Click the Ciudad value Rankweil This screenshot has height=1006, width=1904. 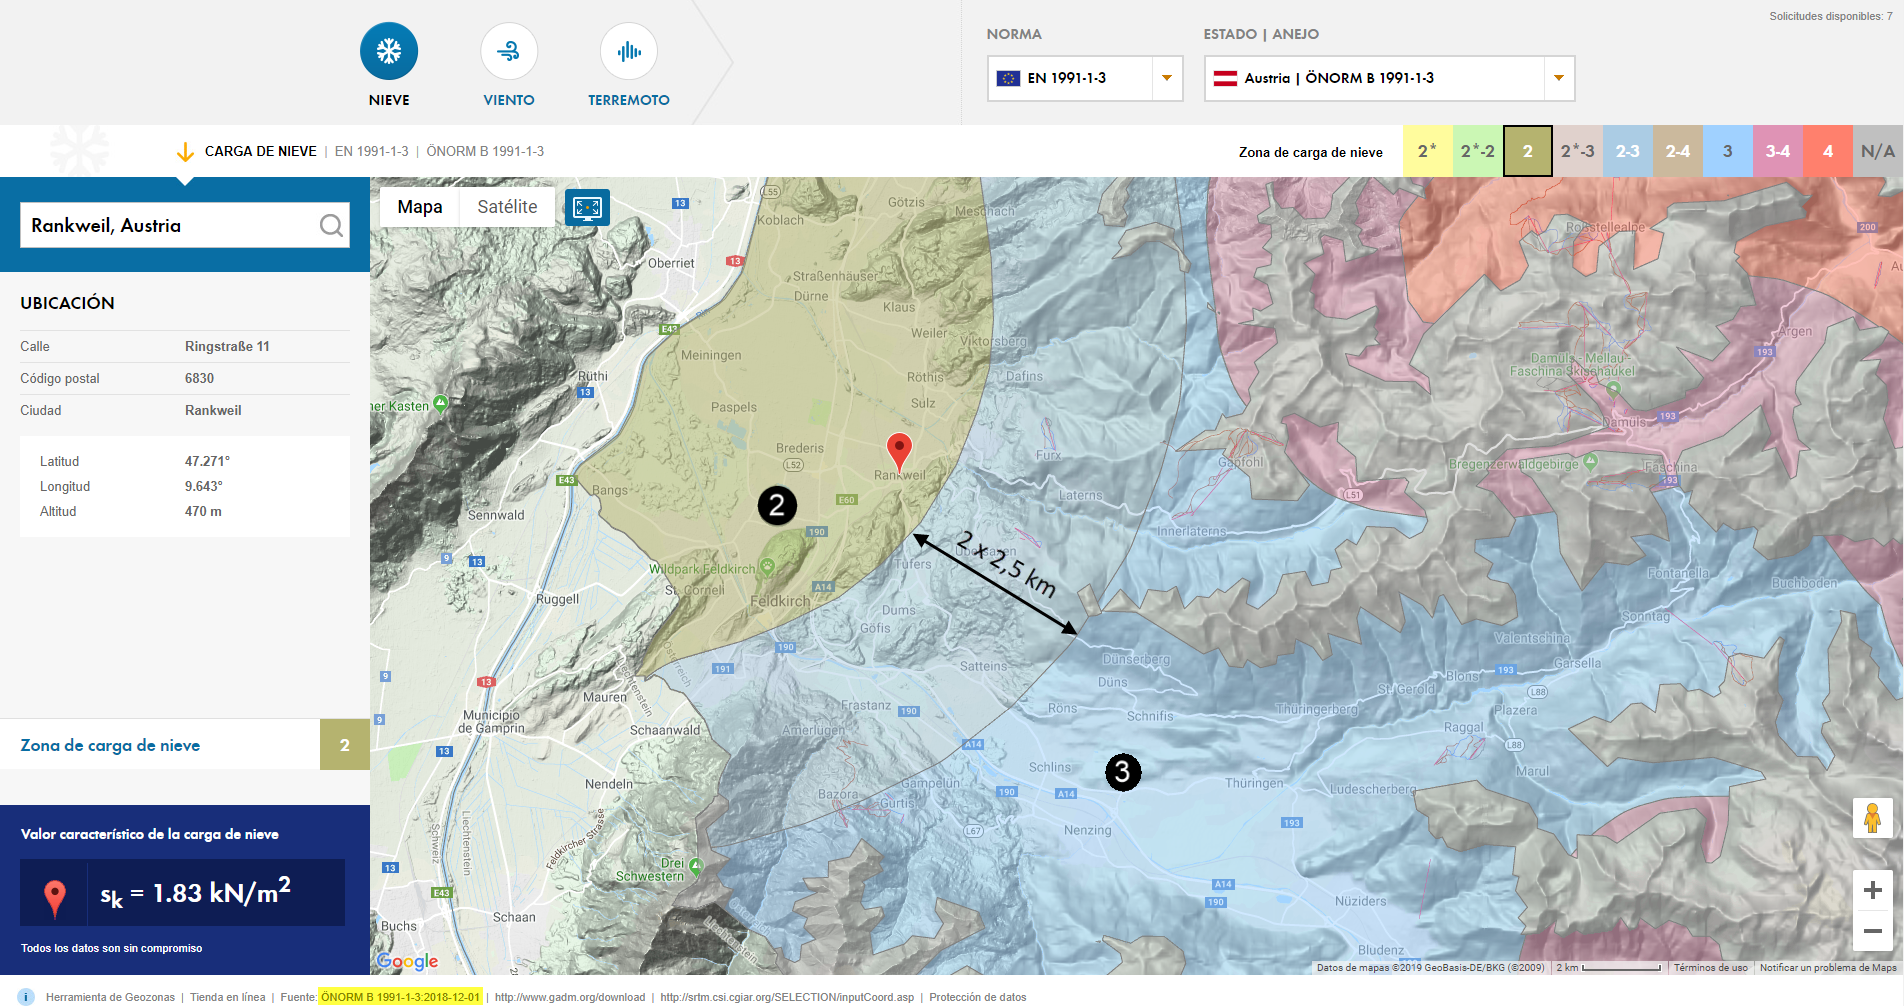213,410
